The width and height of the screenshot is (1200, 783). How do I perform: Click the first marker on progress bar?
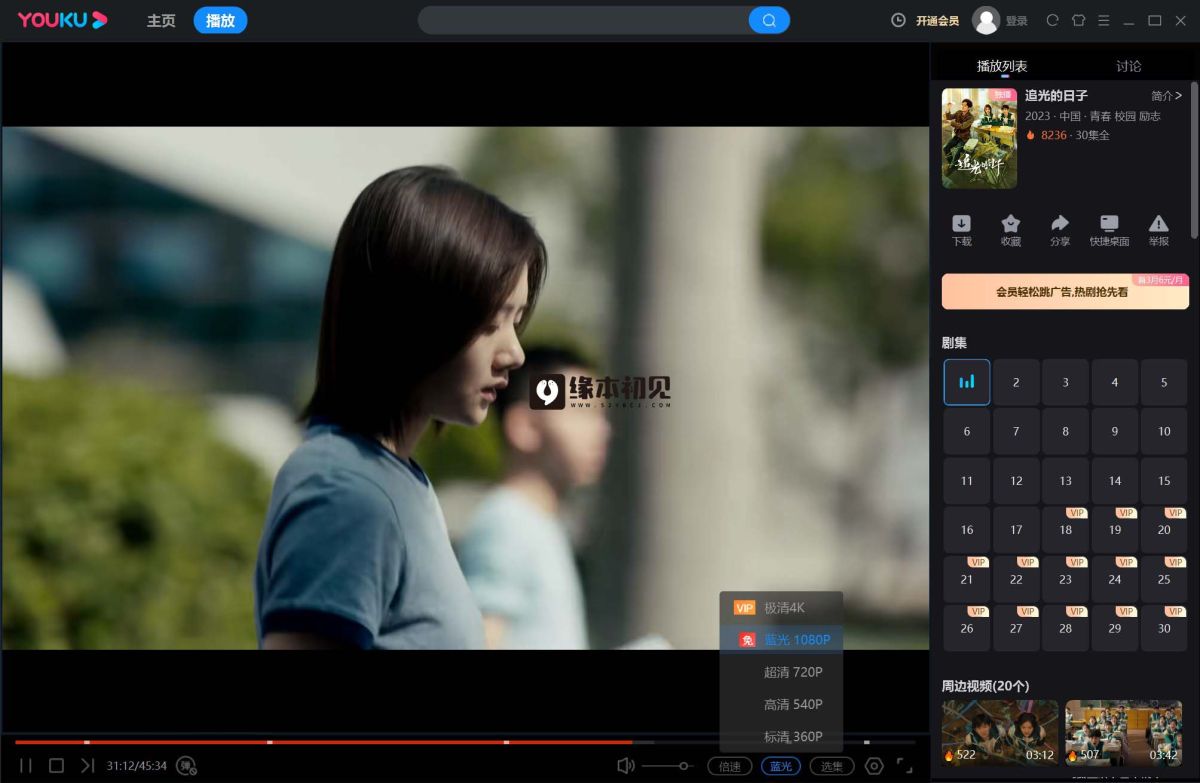coord(87,742)
